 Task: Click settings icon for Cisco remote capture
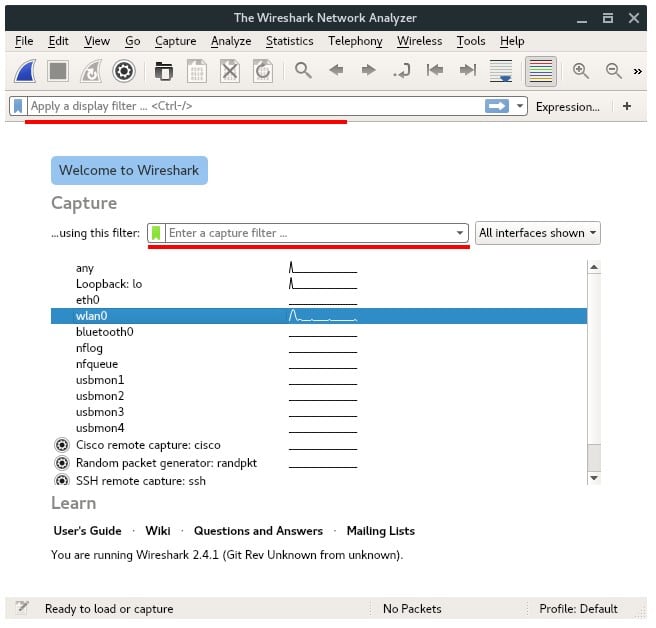[62, 445]
